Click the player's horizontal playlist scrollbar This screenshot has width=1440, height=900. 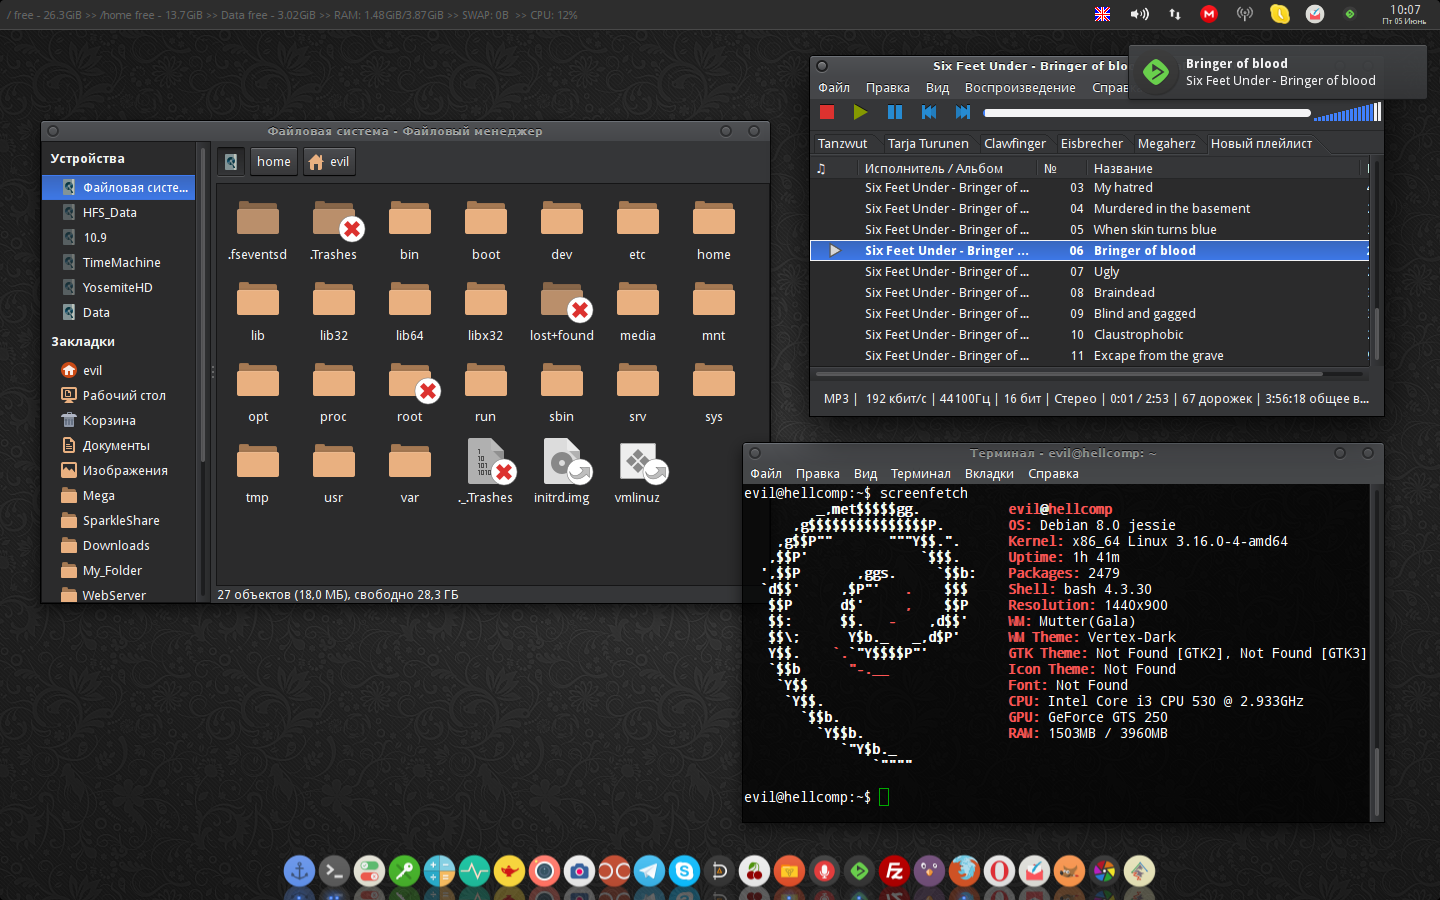pos(1070,374)
